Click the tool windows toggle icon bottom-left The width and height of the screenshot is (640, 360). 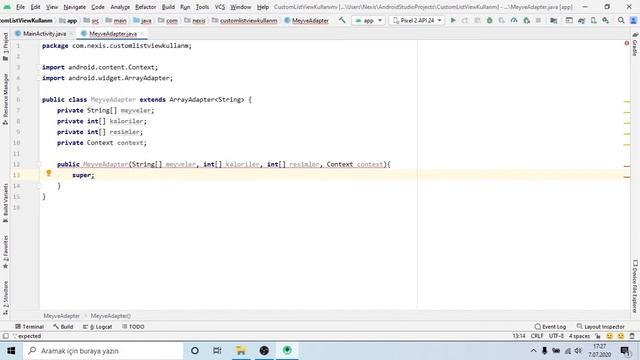click(5, 336)
